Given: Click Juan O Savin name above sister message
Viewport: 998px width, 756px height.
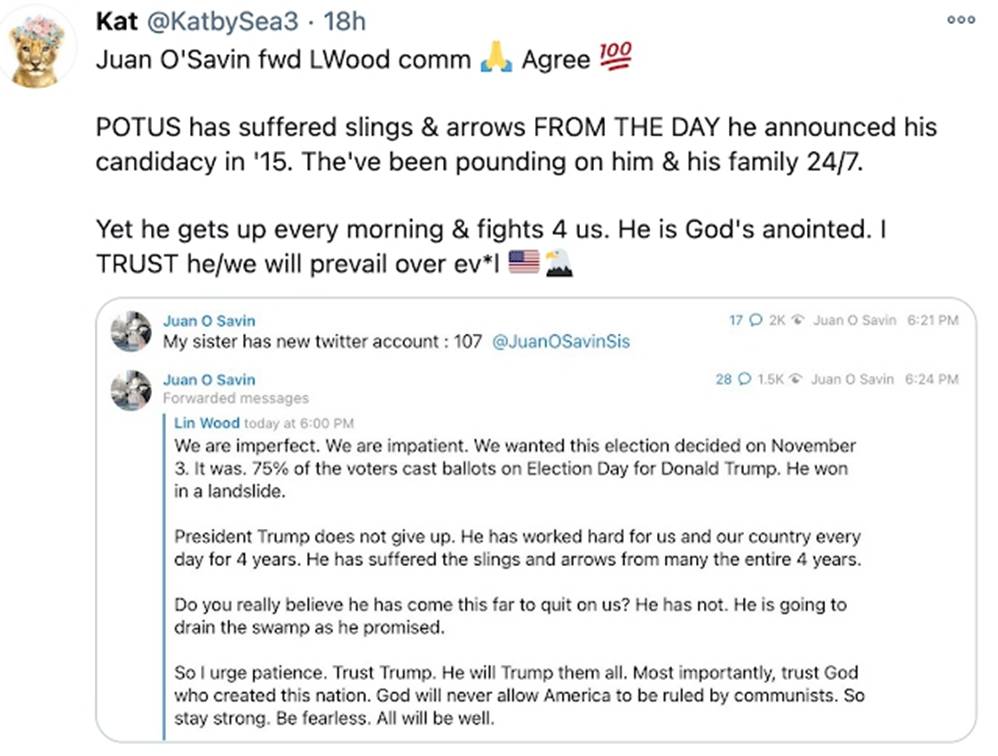Looking at the screenshot, I should tap(209, 321).
